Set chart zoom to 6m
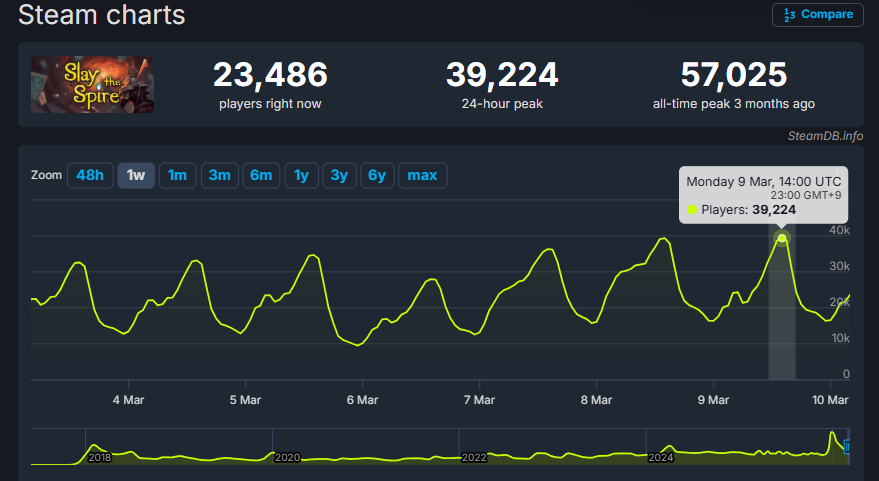The height and width of the screenshot is (481, 879). point(261,175)
